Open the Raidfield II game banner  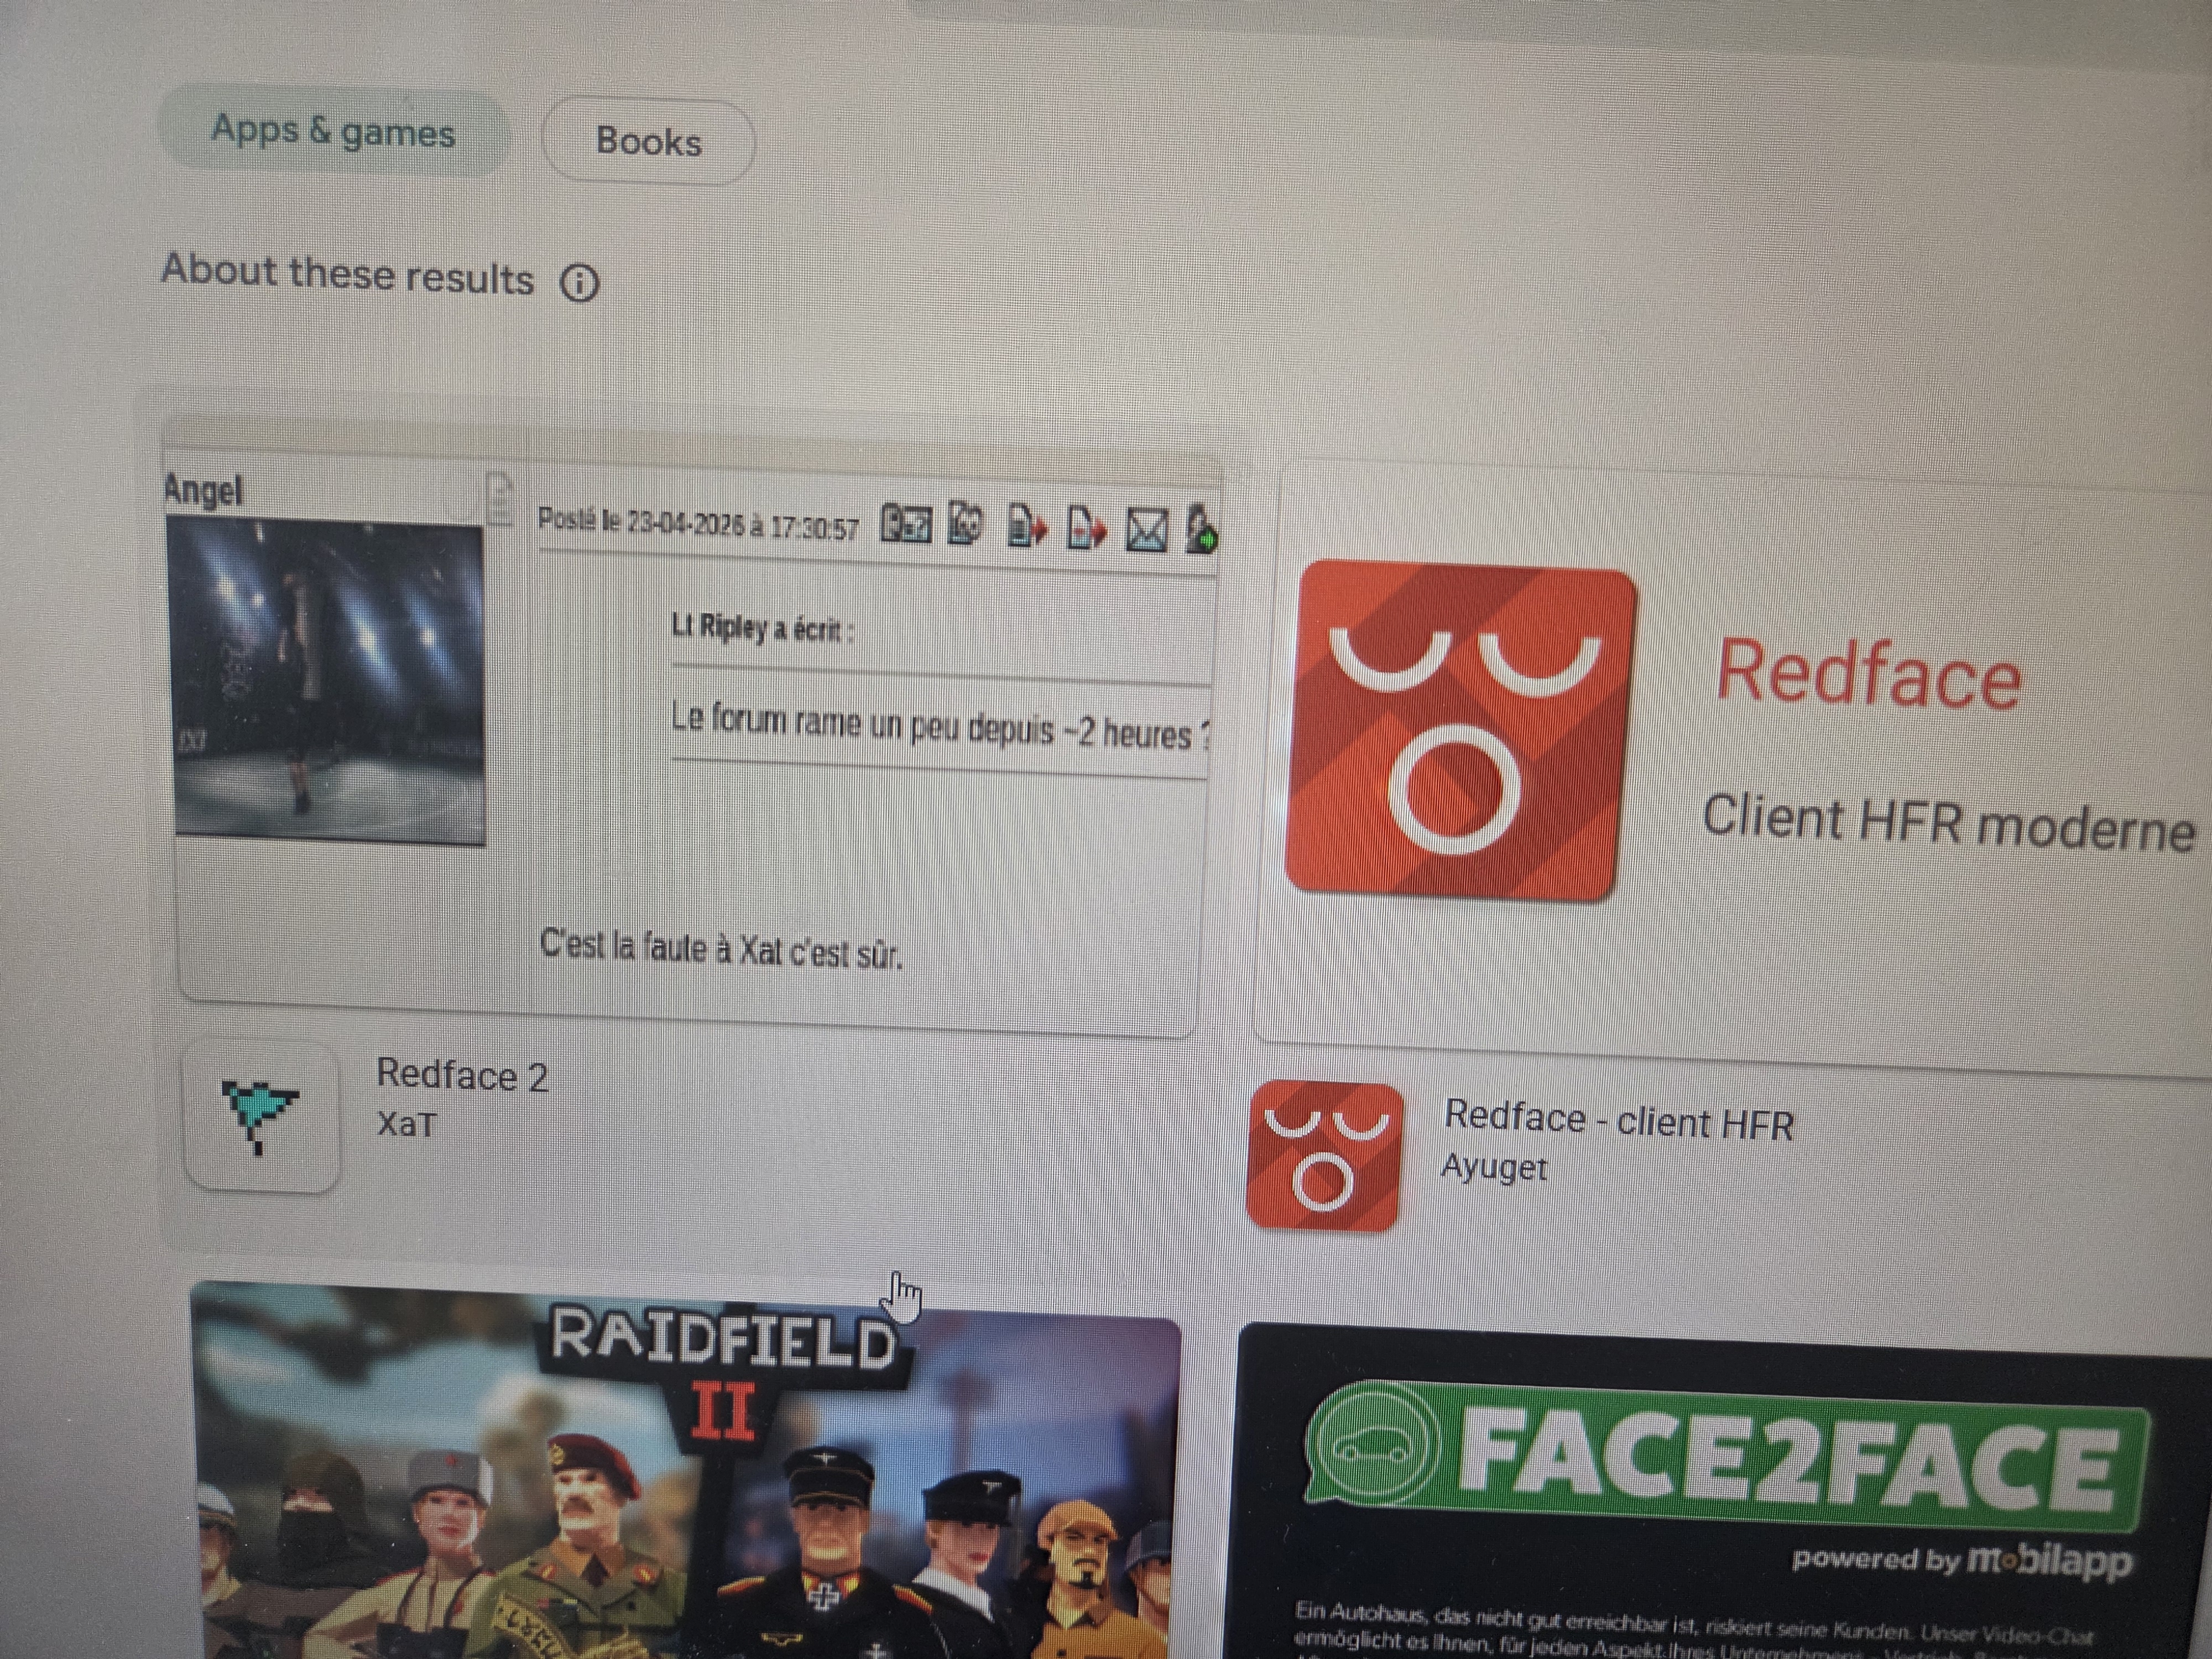tap(686, 1470)
